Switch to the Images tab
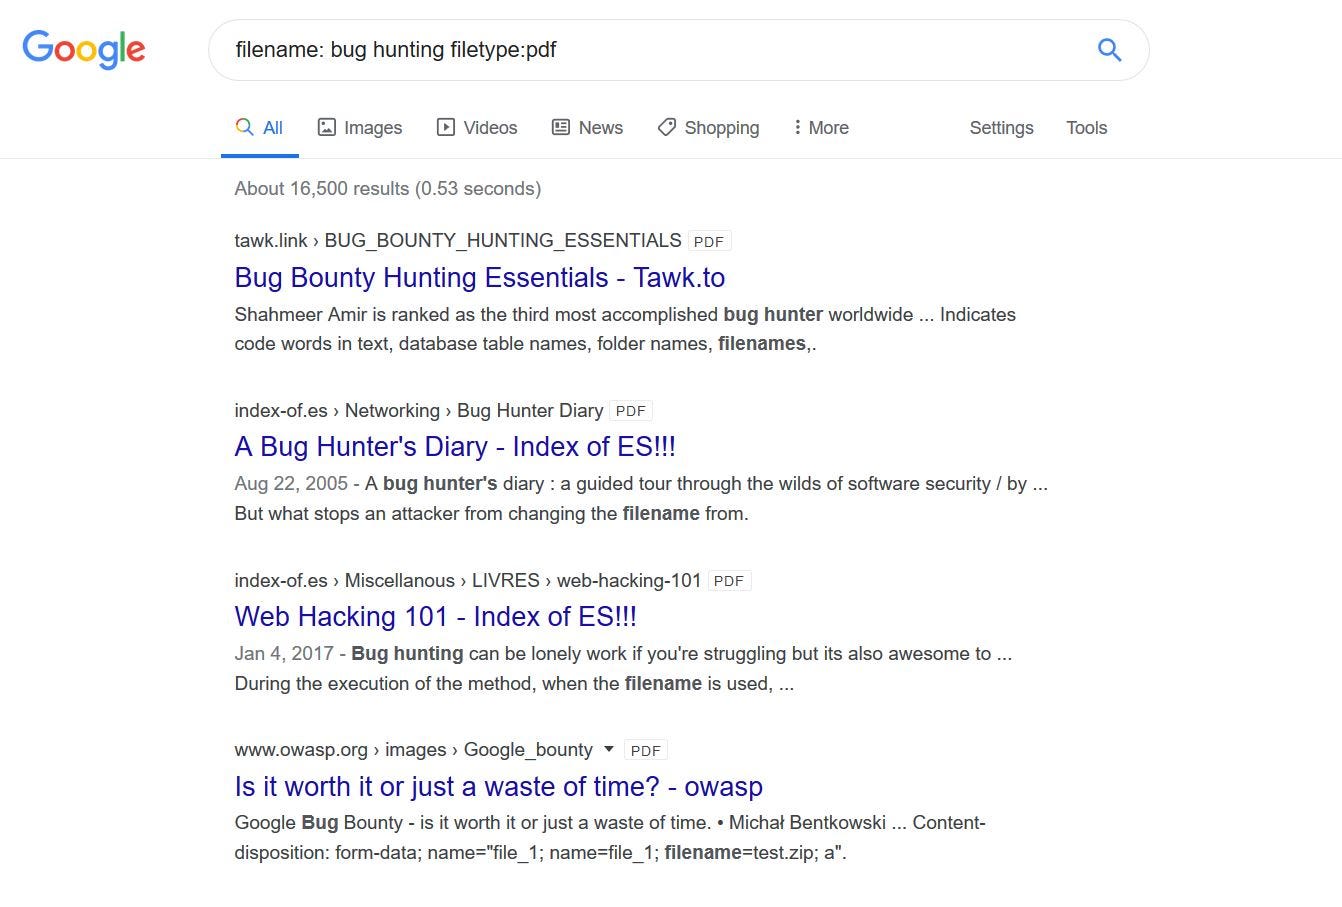 (360, 128)
